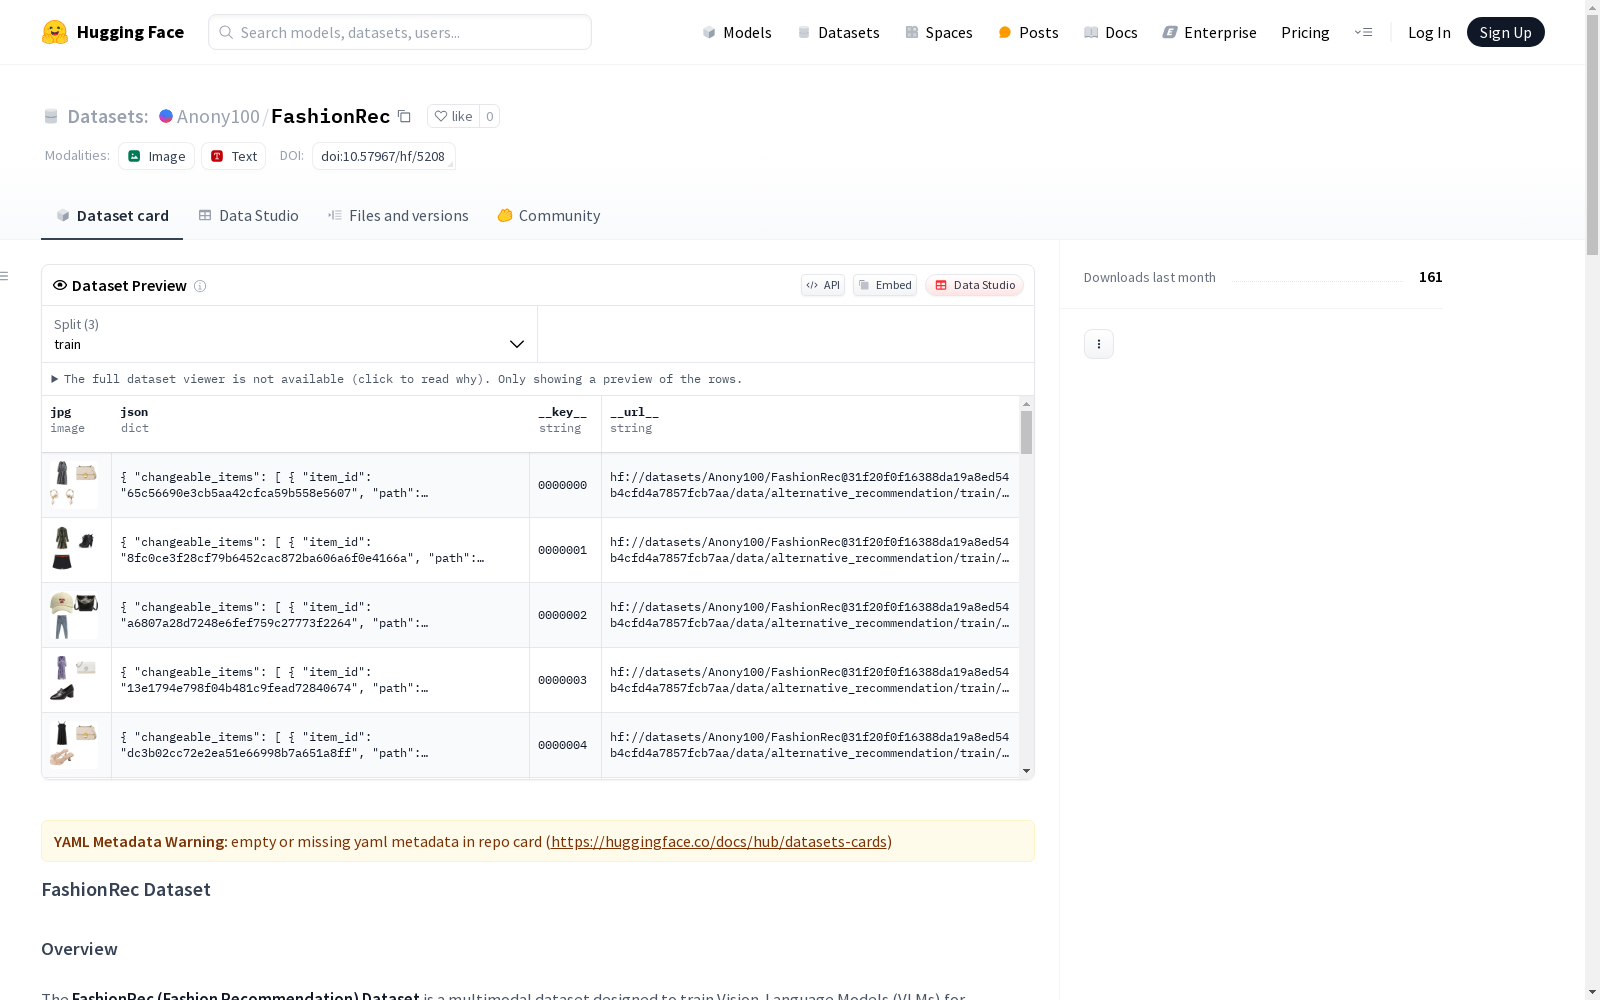This screenshot has width=1600, height=1000.
Task: Click the jpg column header
Action: tap(77, 420)
